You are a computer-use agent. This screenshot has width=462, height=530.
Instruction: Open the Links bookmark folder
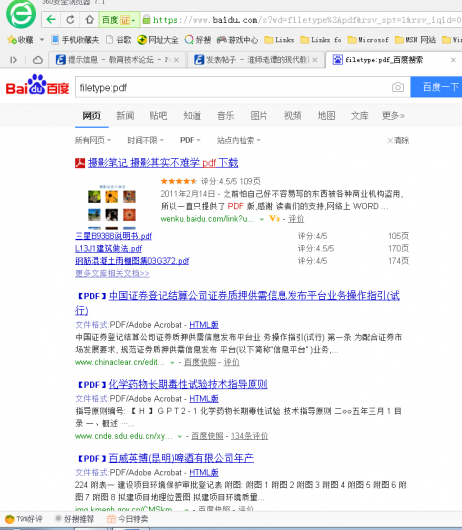coord(279,40)
